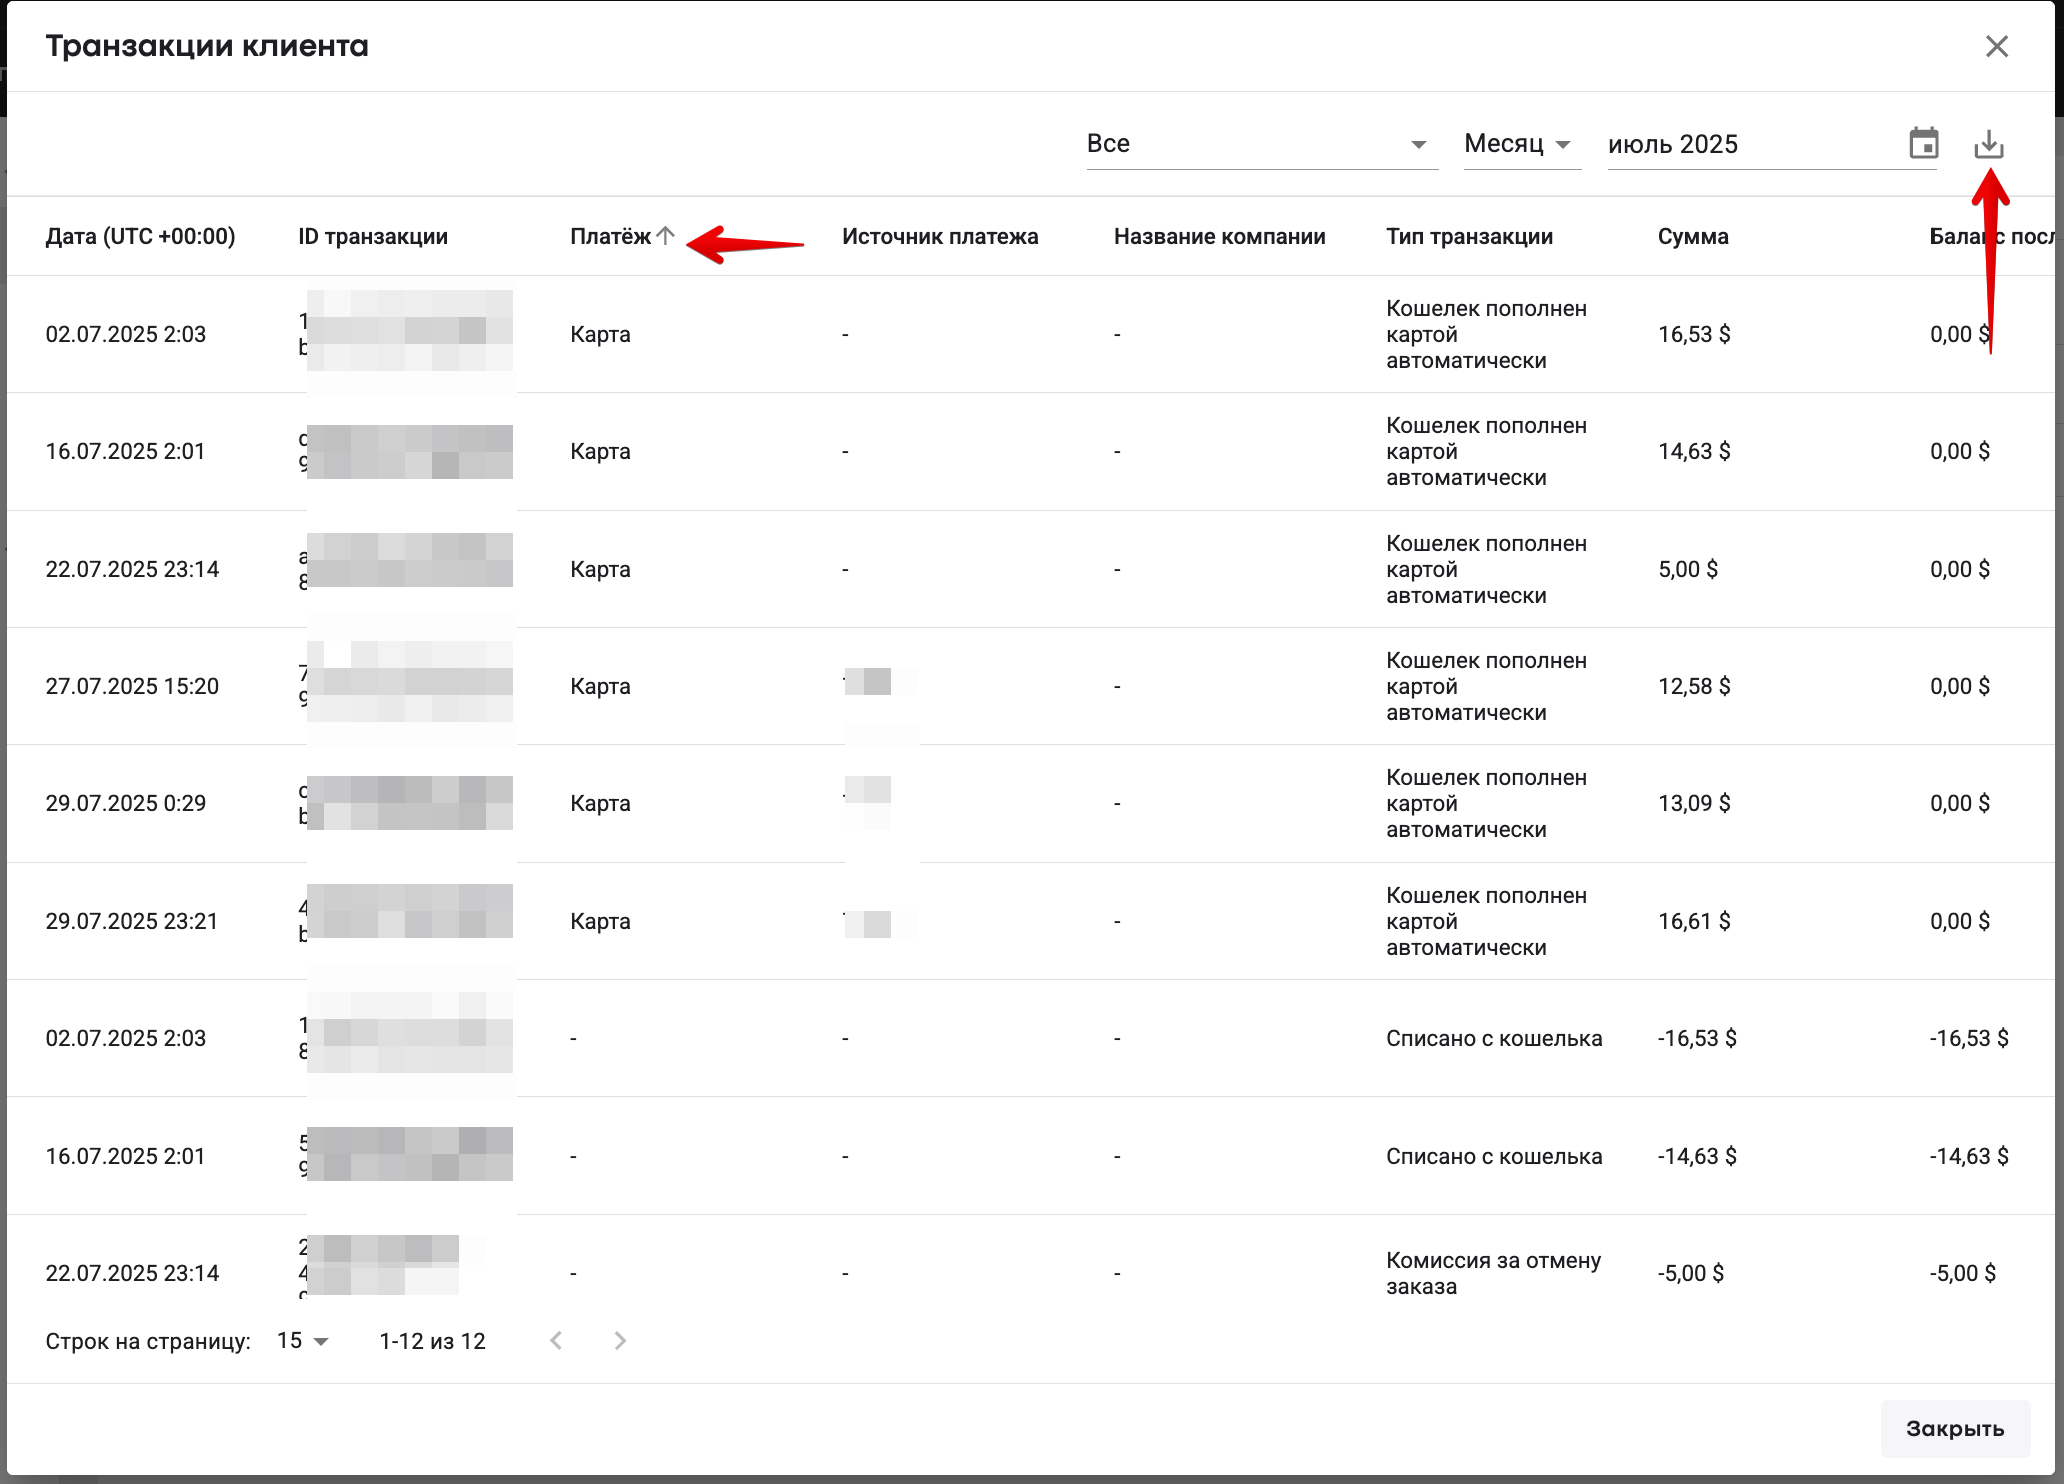Sort by Сумма column header

point(1692,236)
